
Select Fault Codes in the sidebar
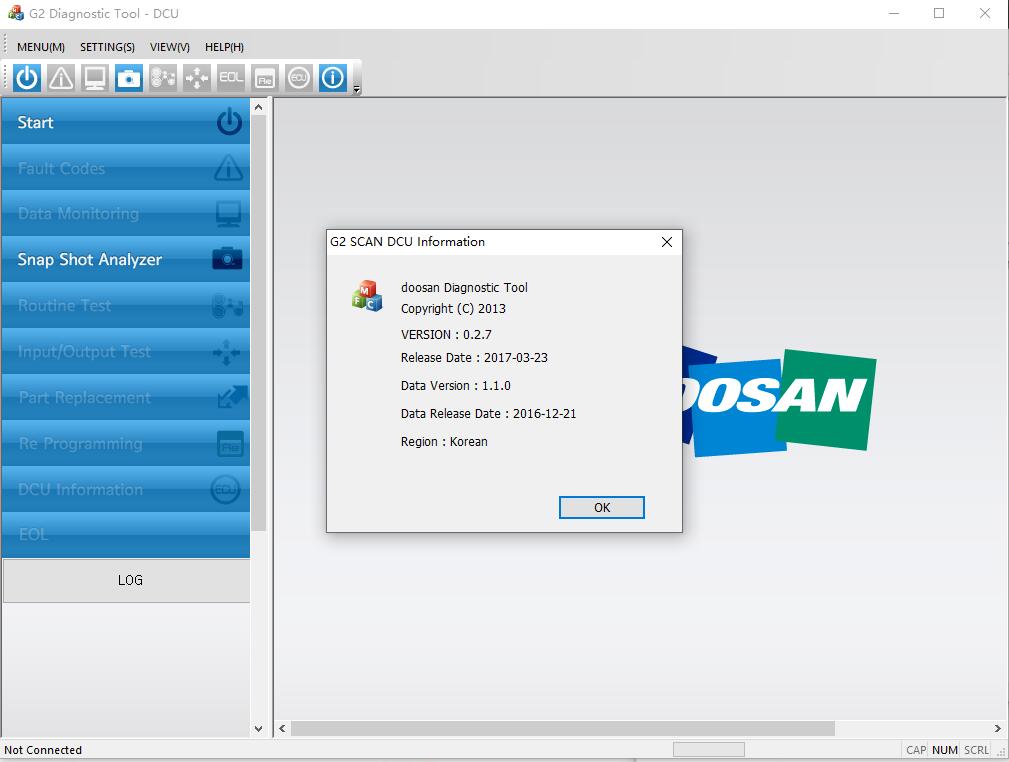tap(125, 167)
